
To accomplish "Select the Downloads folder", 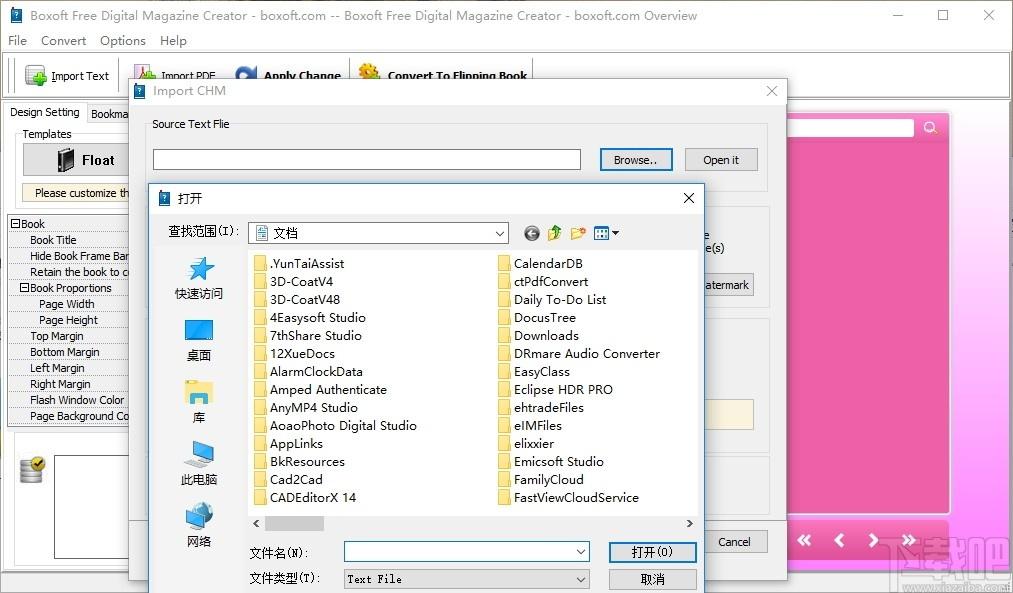I will [x=539, y=336].
